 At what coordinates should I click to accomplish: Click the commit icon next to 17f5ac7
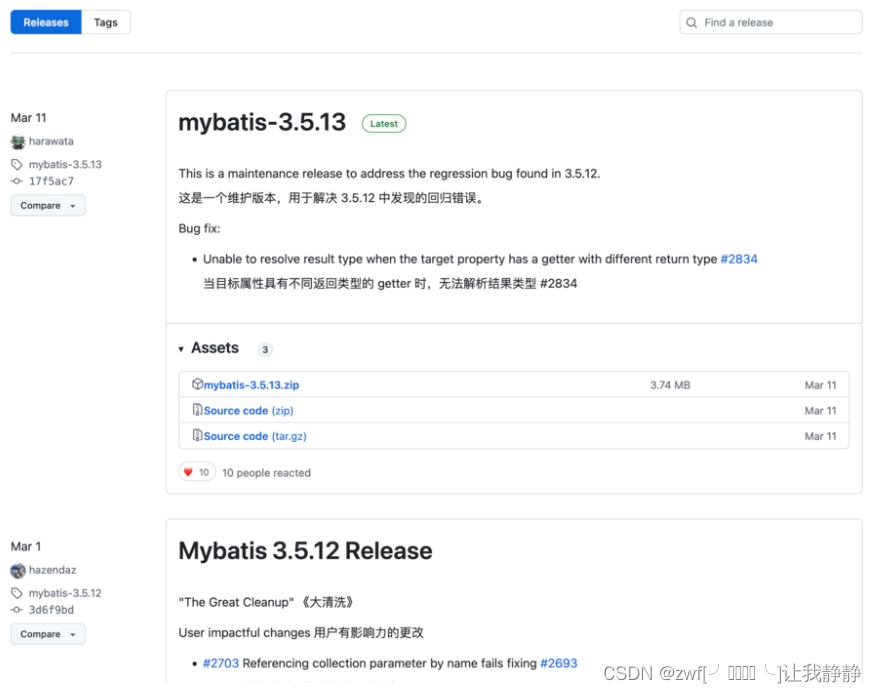(16, 181)
